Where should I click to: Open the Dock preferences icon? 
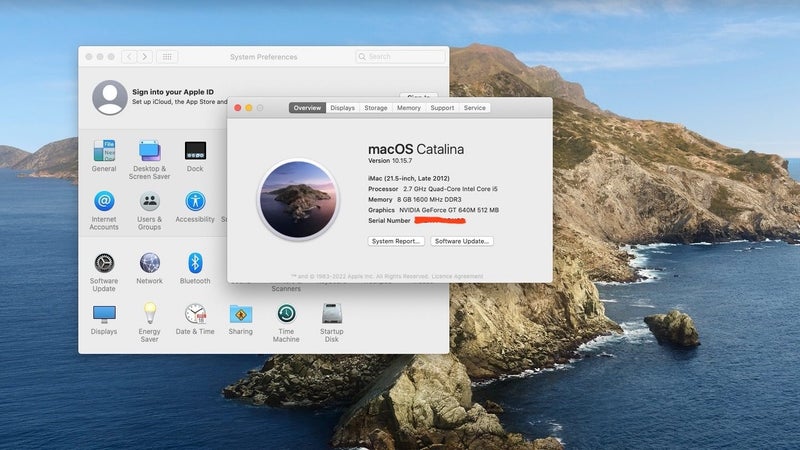click(x=195, y=151)
